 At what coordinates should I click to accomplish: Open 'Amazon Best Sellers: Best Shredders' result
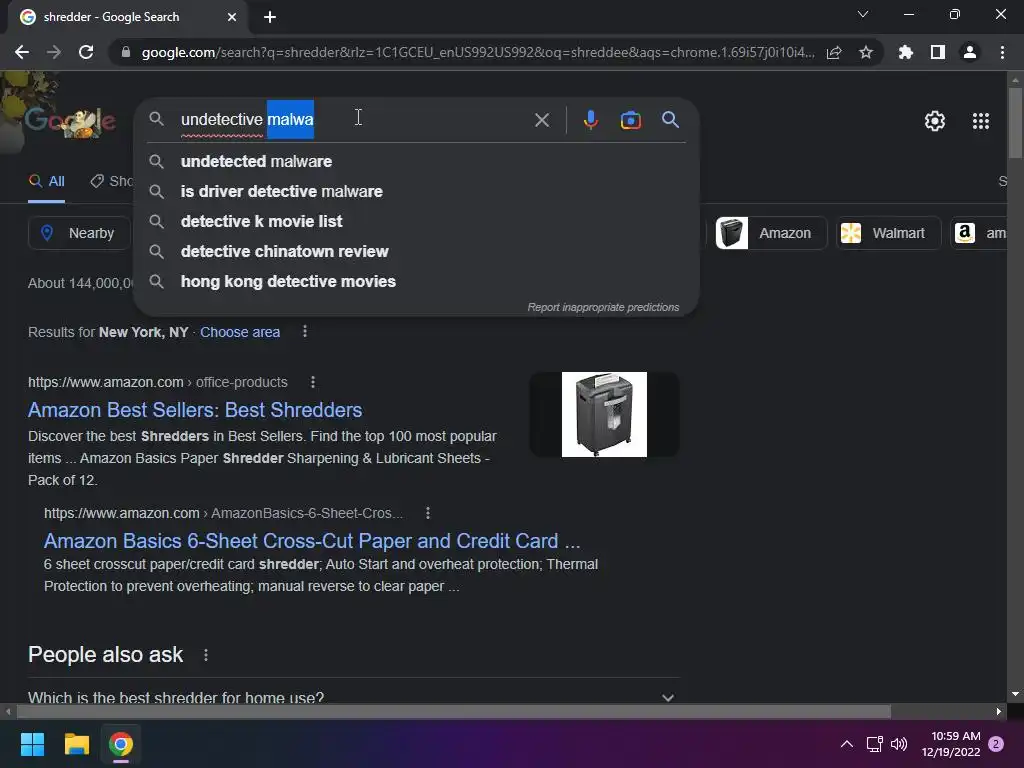(195, 410)
